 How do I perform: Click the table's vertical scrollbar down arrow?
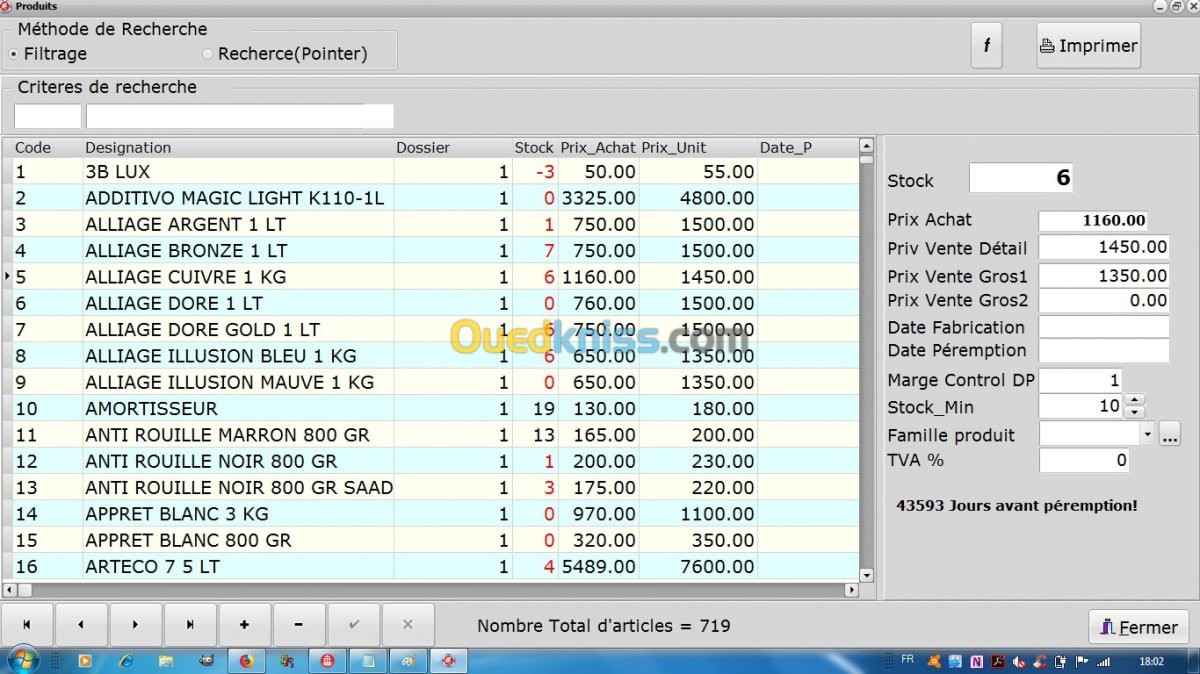coord(866,575)
